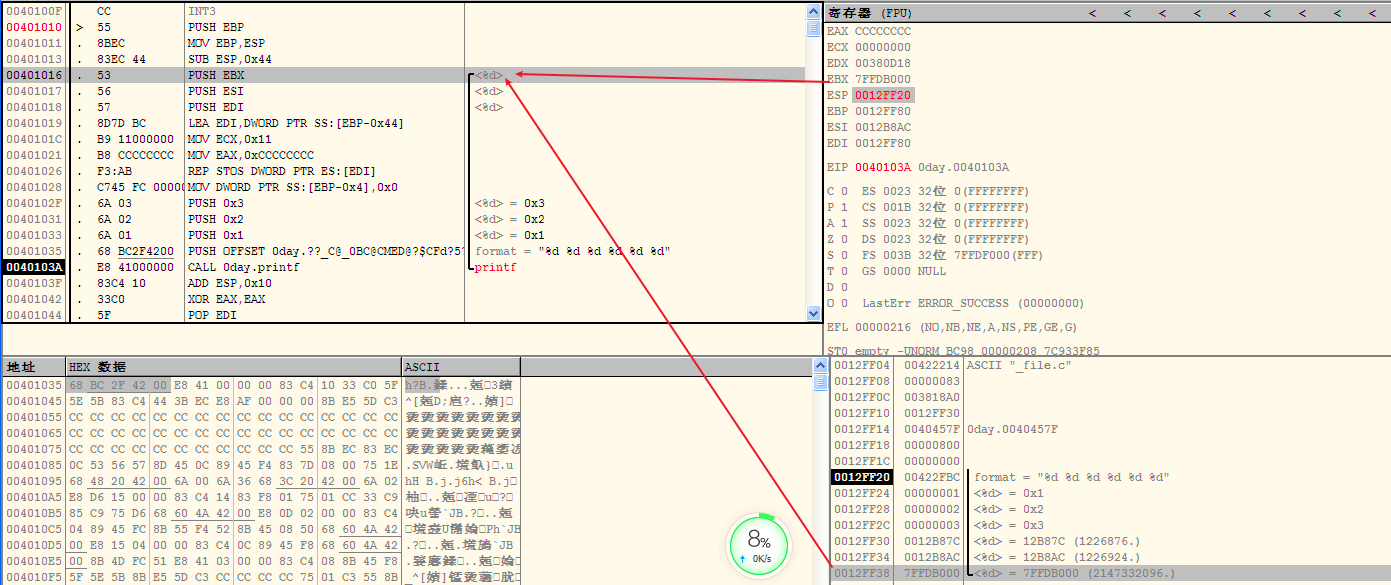
Task: Select the ECX 00000000 register
Action: 869,47
